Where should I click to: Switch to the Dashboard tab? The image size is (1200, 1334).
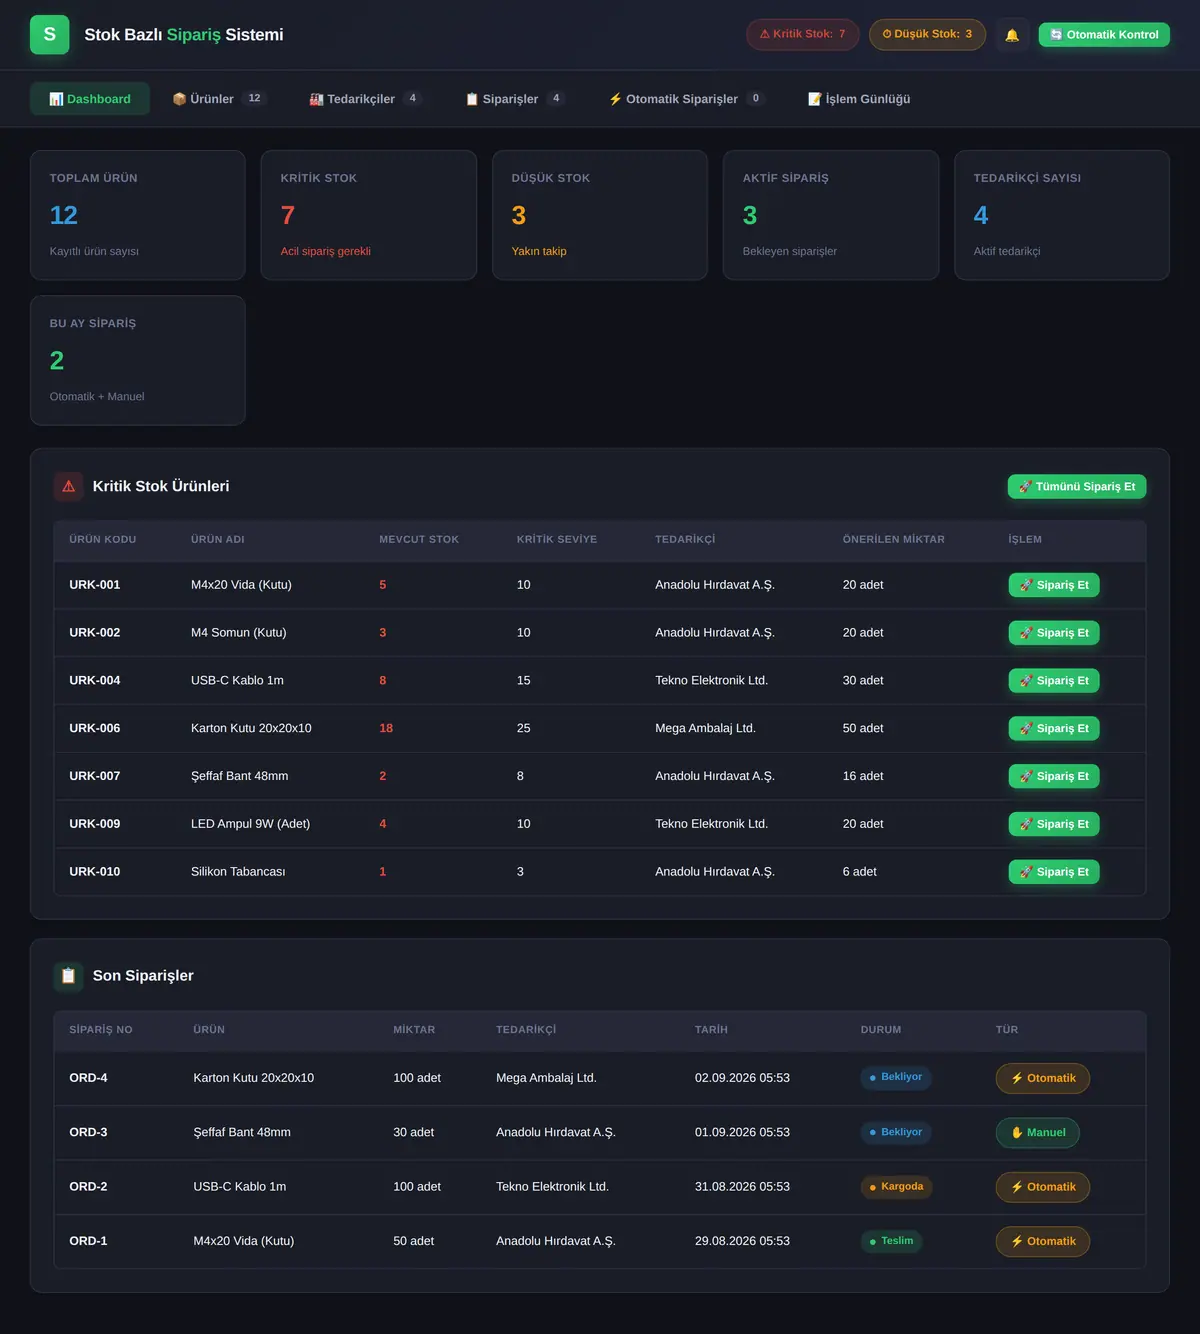tap(90, 99)
